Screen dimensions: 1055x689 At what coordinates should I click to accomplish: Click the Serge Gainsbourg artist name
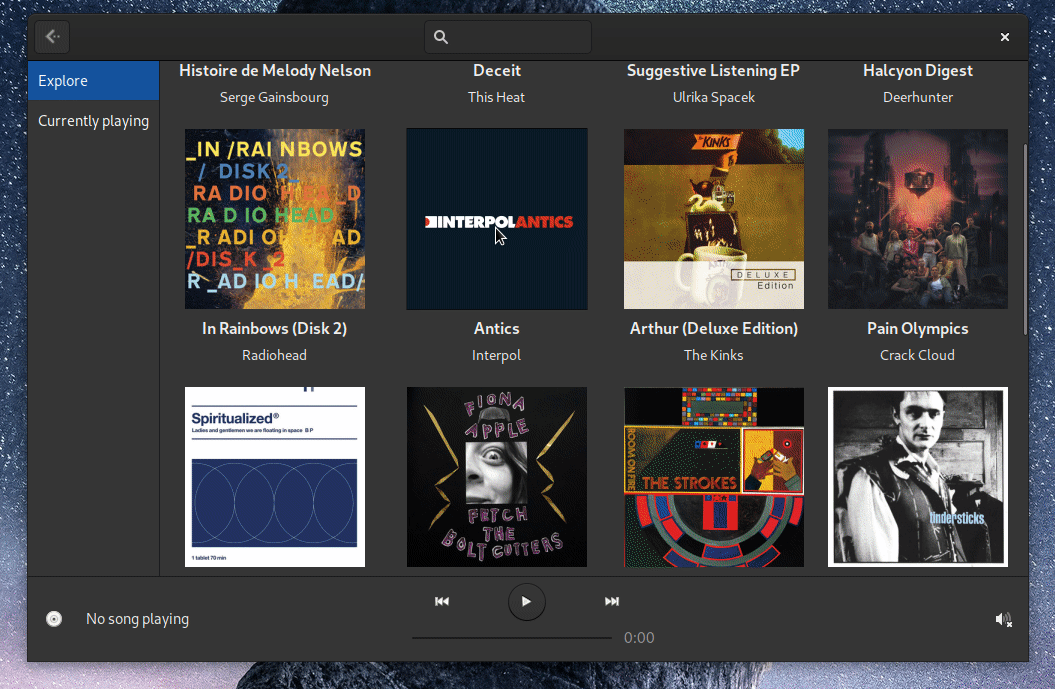coord(275,98)
